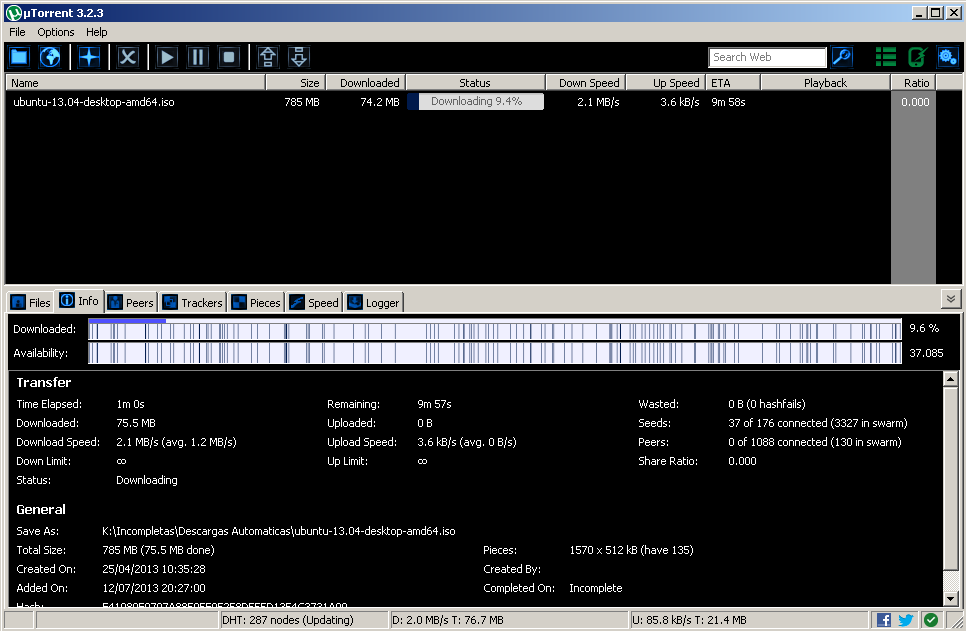966x631 pixels.
Task: Click the µTorrent logo icon in the title bar
Action: [14, 12]
